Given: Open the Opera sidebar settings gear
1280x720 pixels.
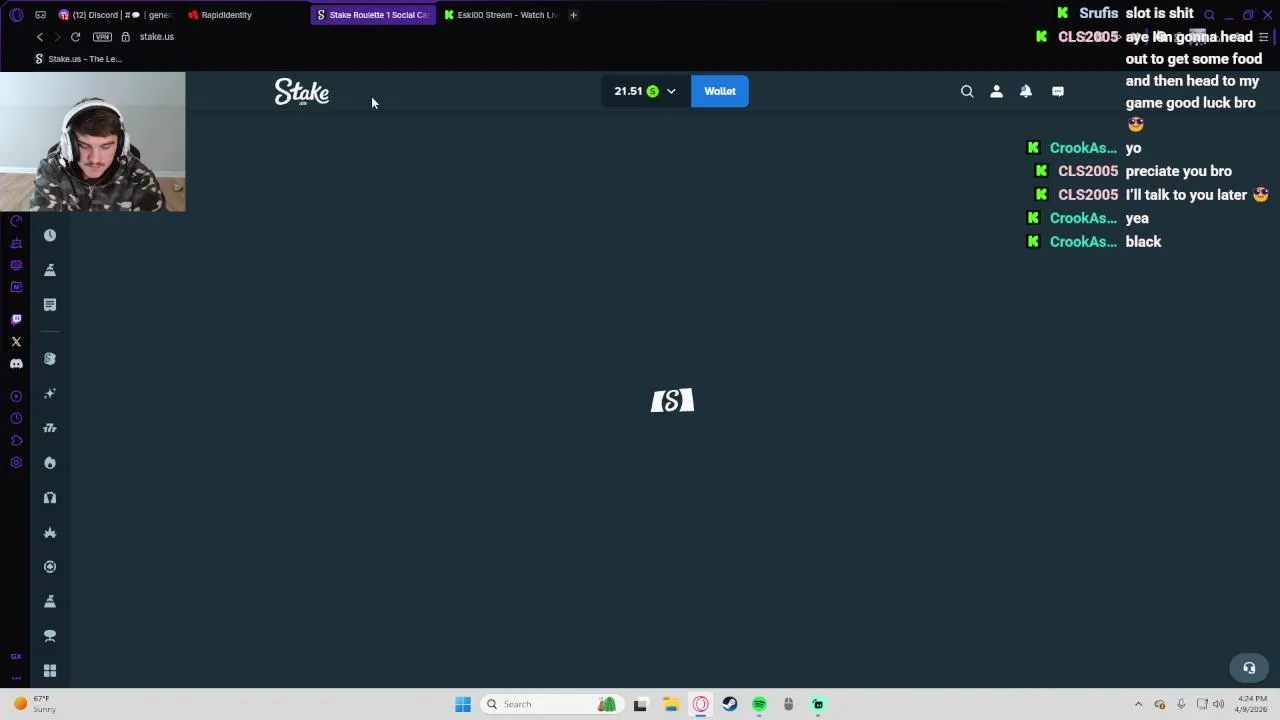Looking at the screenshot, I should tap(16, 463).
